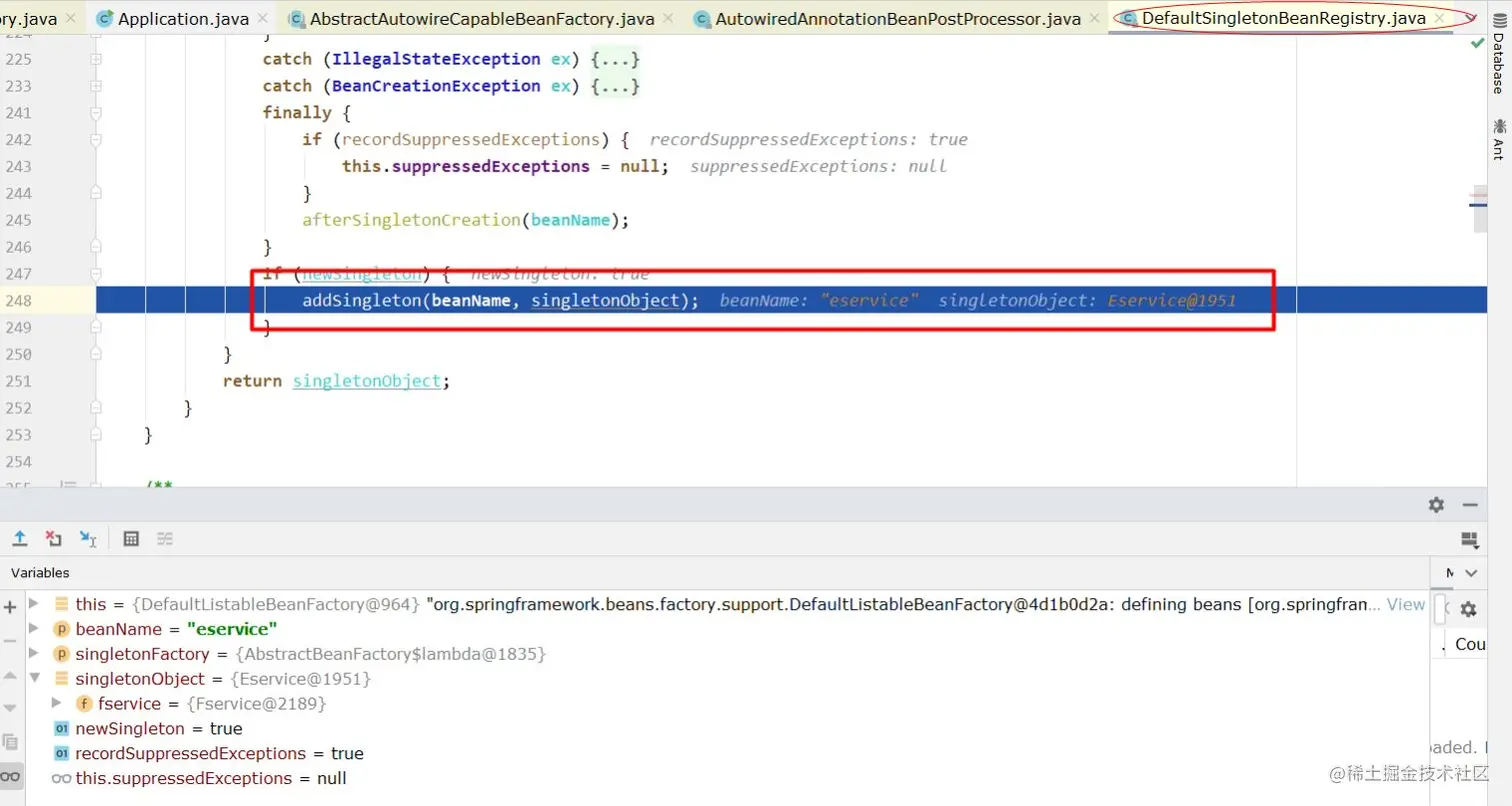
Task: Toggle the glasses watches-in-variables icon
Action: coord(10,776)
